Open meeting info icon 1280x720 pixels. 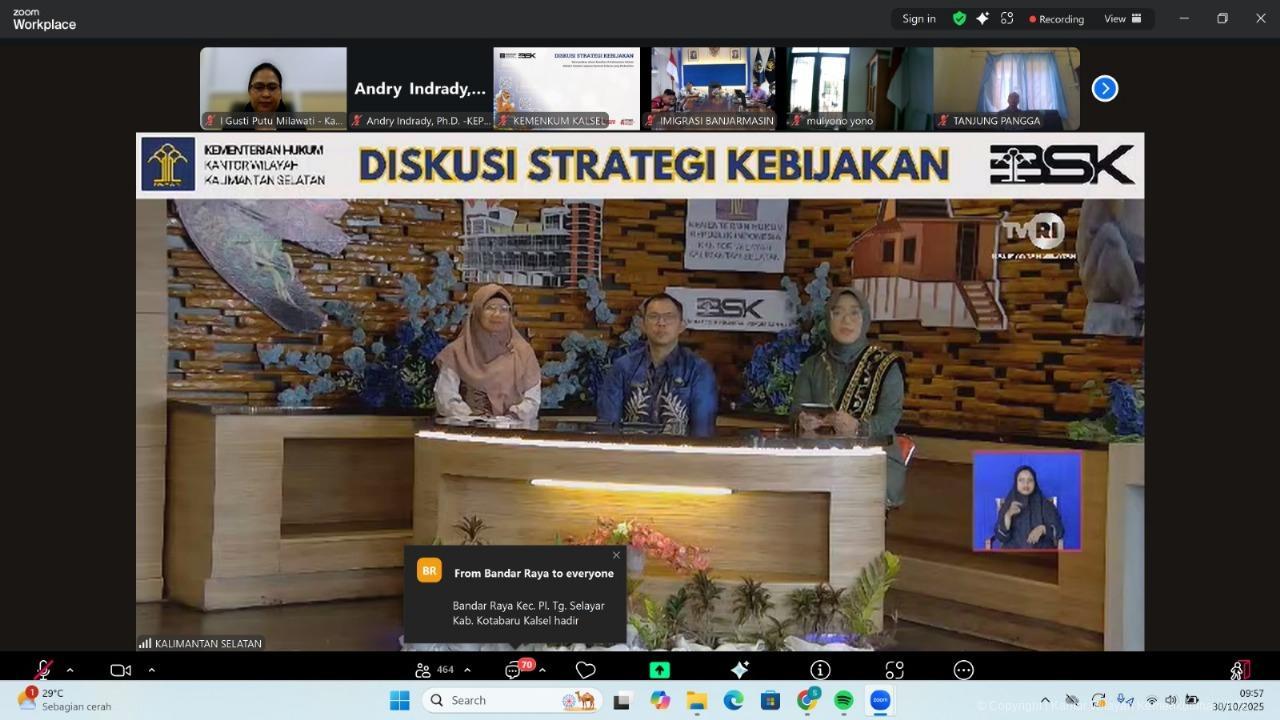click(x=820, y=670)
